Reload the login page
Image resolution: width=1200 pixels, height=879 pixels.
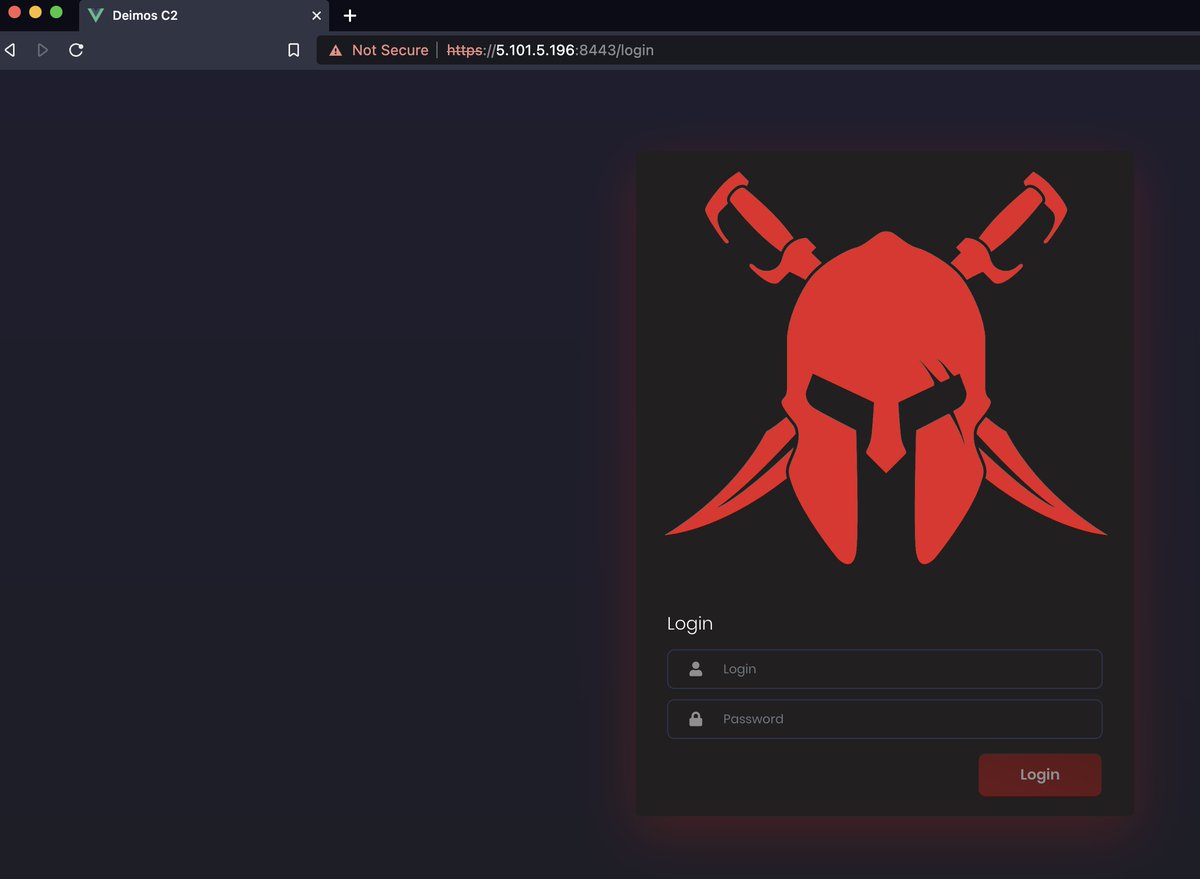point(76,50)
